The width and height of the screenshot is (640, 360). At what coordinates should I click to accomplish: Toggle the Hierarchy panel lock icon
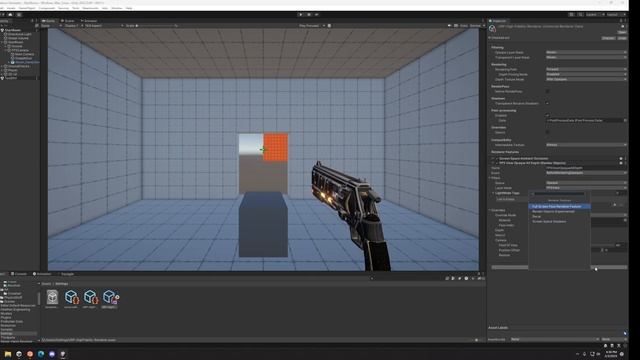pos(32,21)
